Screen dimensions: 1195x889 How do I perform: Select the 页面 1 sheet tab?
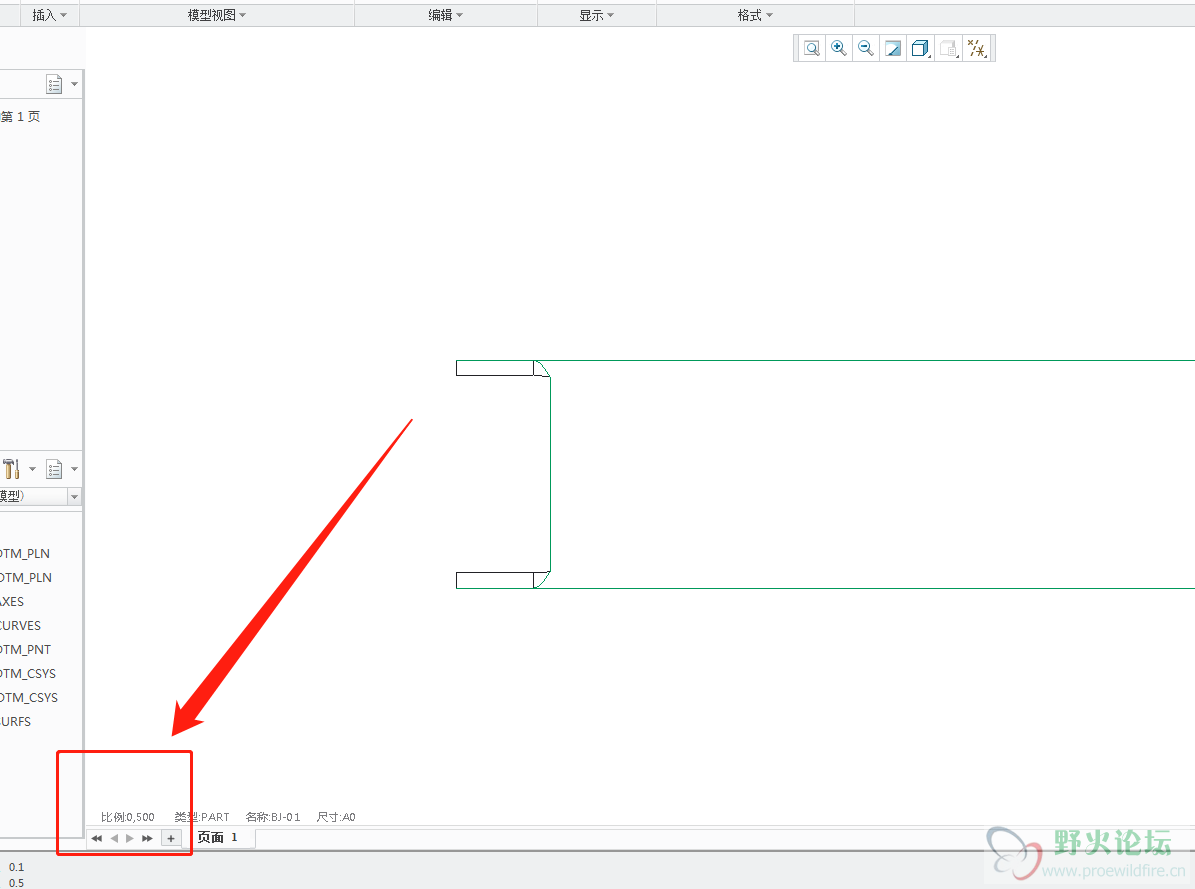click(x=218, y=837)
